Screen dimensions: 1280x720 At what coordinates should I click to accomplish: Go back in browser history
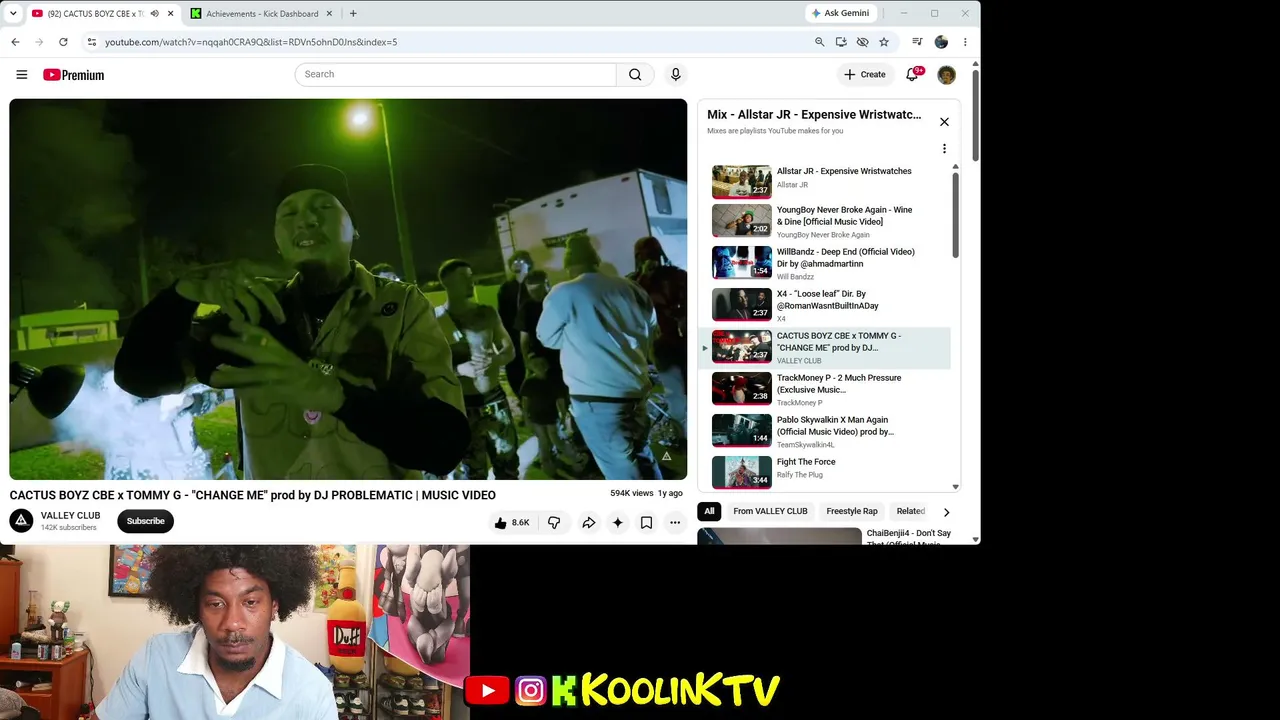[x=15, y=42]
